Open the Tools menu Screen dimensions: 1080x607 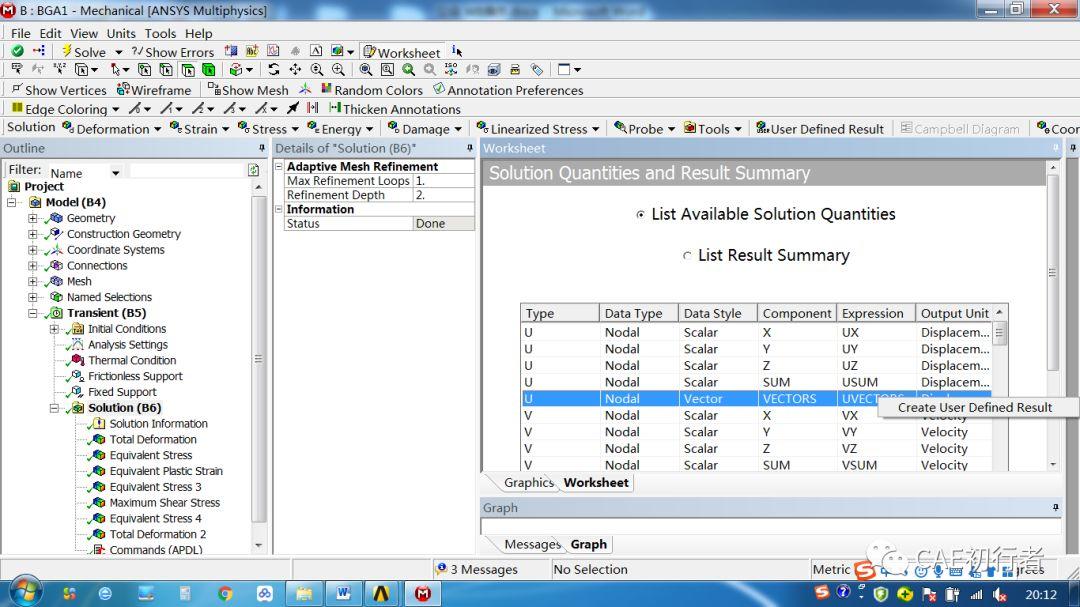(160, 33)
